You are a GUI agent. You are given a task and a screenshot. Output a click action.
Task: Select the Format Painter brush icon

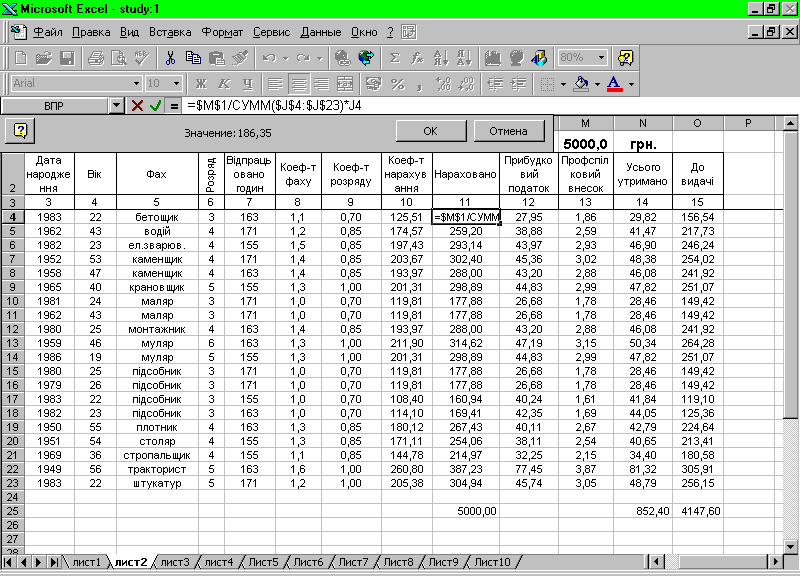pyautogui.click(x=240, y=58)
